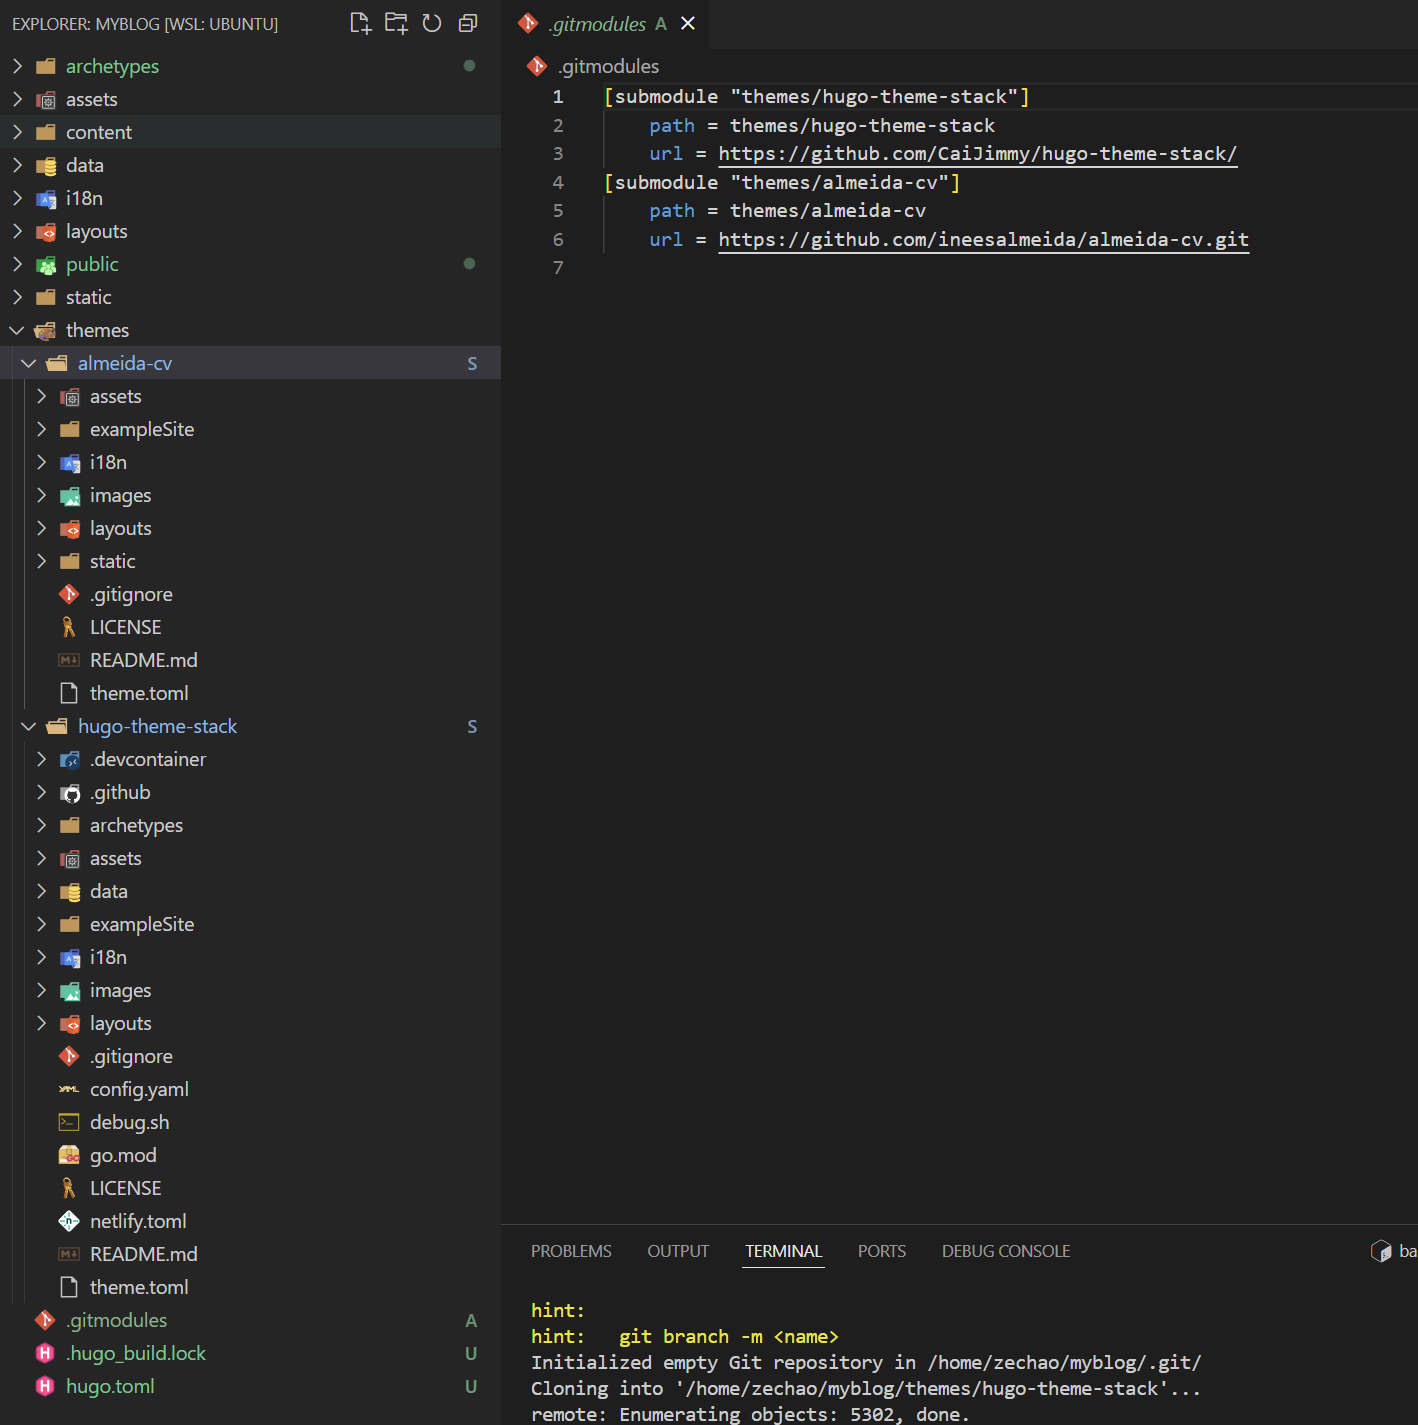Viewport: 1418px width, 1425px height.
Task: Click the debug.sh shell script icon
Action: tap(69, 1122)
